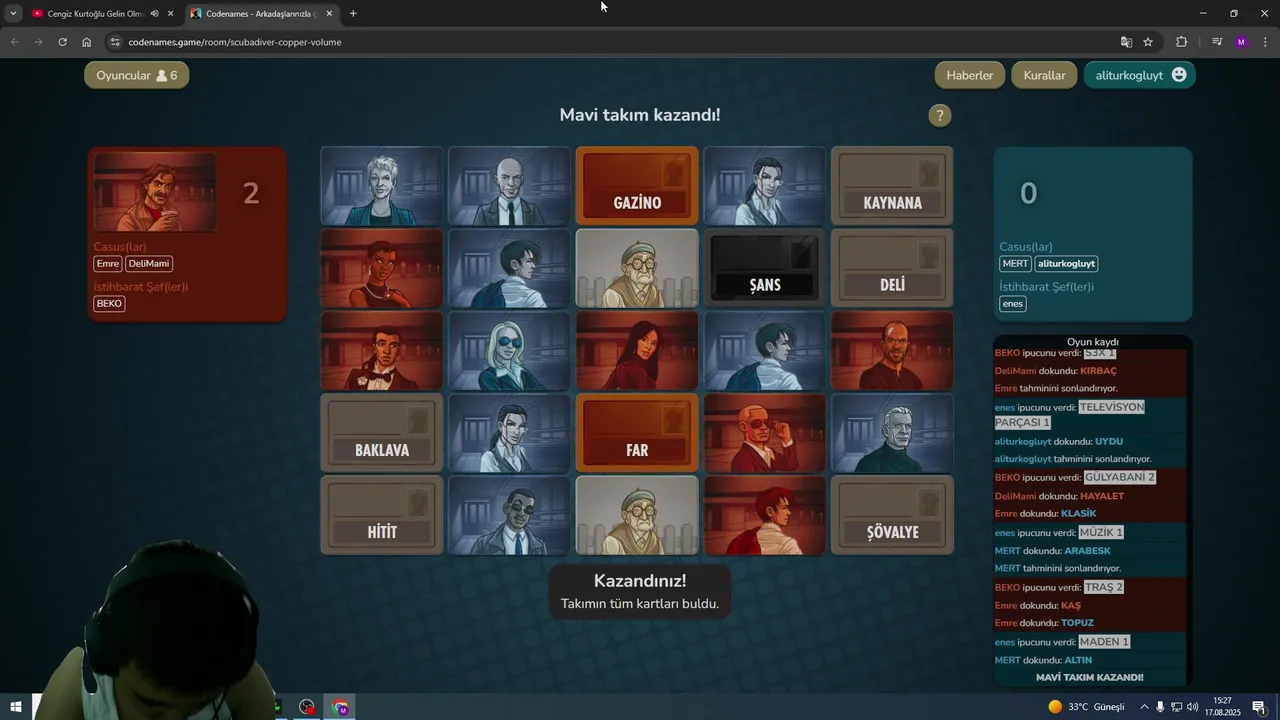Go forward in browser history
Image resolution: width=1280 pixels, height=720 pixels.
click(38, 42)
